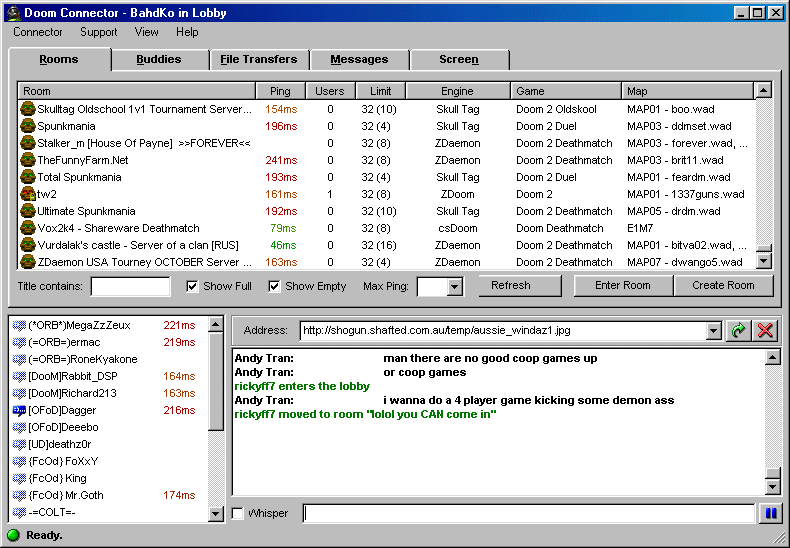Viewport: 790px width, 548px height.
Task: Click the room icon next to Vox2k4 Shareware Deathmatch
Action: [28, 228]
